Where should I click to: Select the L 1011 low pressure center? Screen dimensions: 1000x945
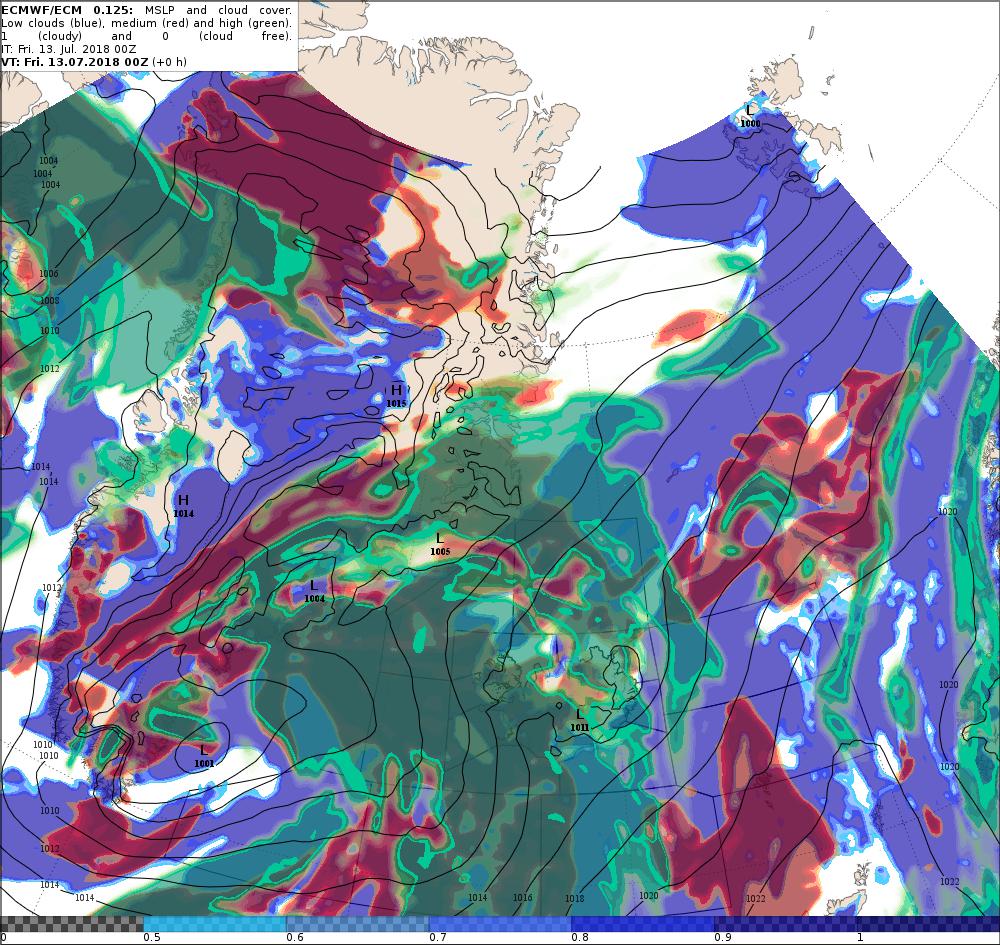pos(579,721)
